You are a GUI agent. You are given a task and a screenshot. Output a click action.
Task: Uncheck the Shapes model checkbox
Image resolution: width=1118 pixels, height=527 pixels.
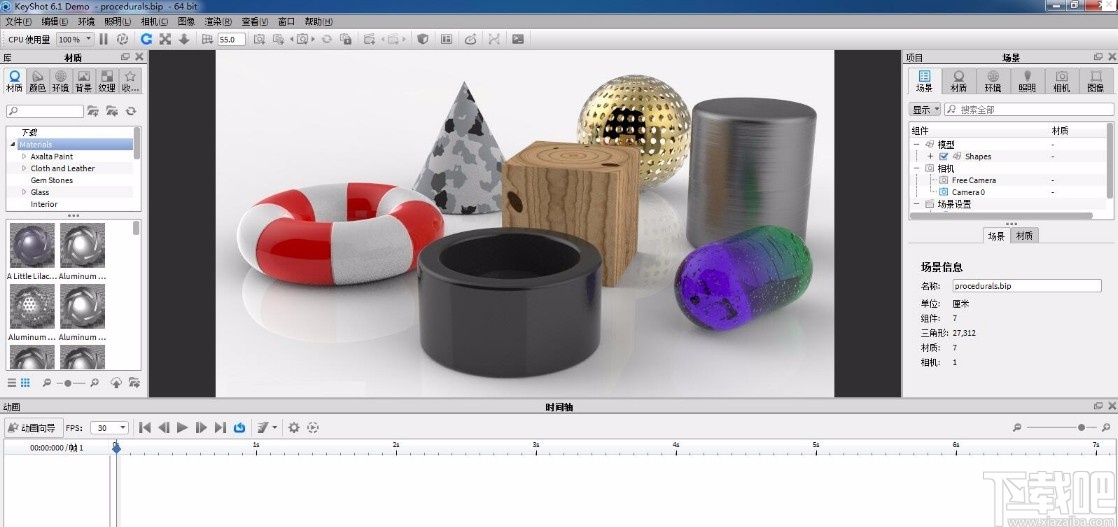(x=944, y=157)
